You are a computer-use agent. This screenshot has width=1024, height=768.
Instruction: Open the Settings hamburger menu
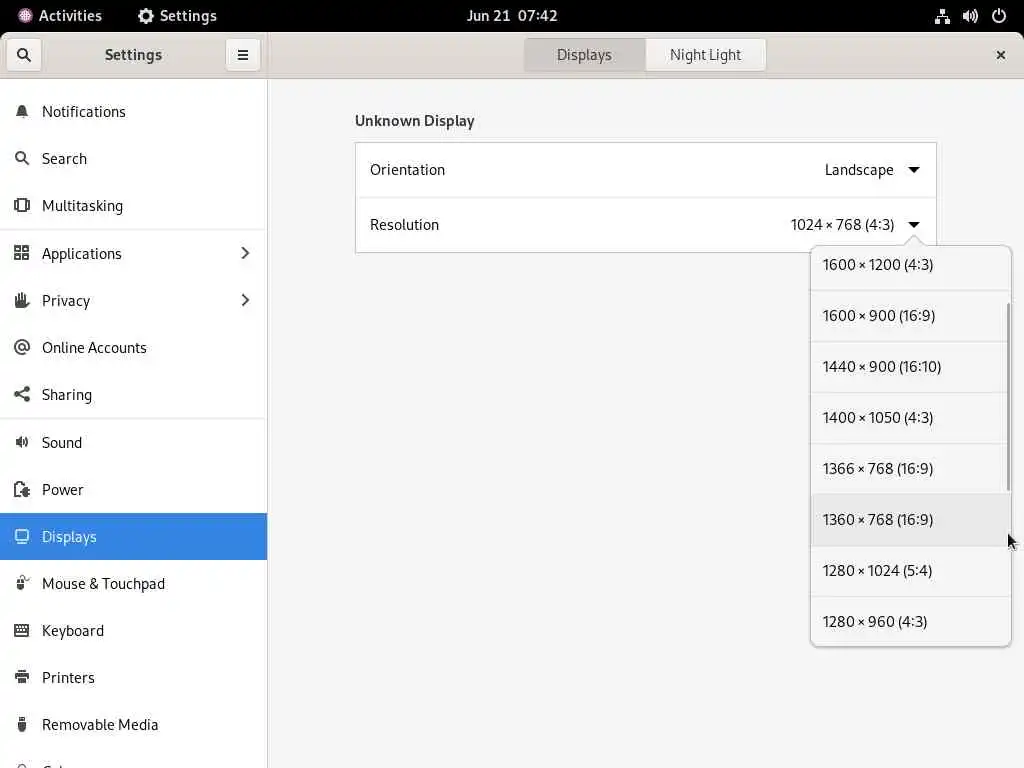click(x=242, y=55)
